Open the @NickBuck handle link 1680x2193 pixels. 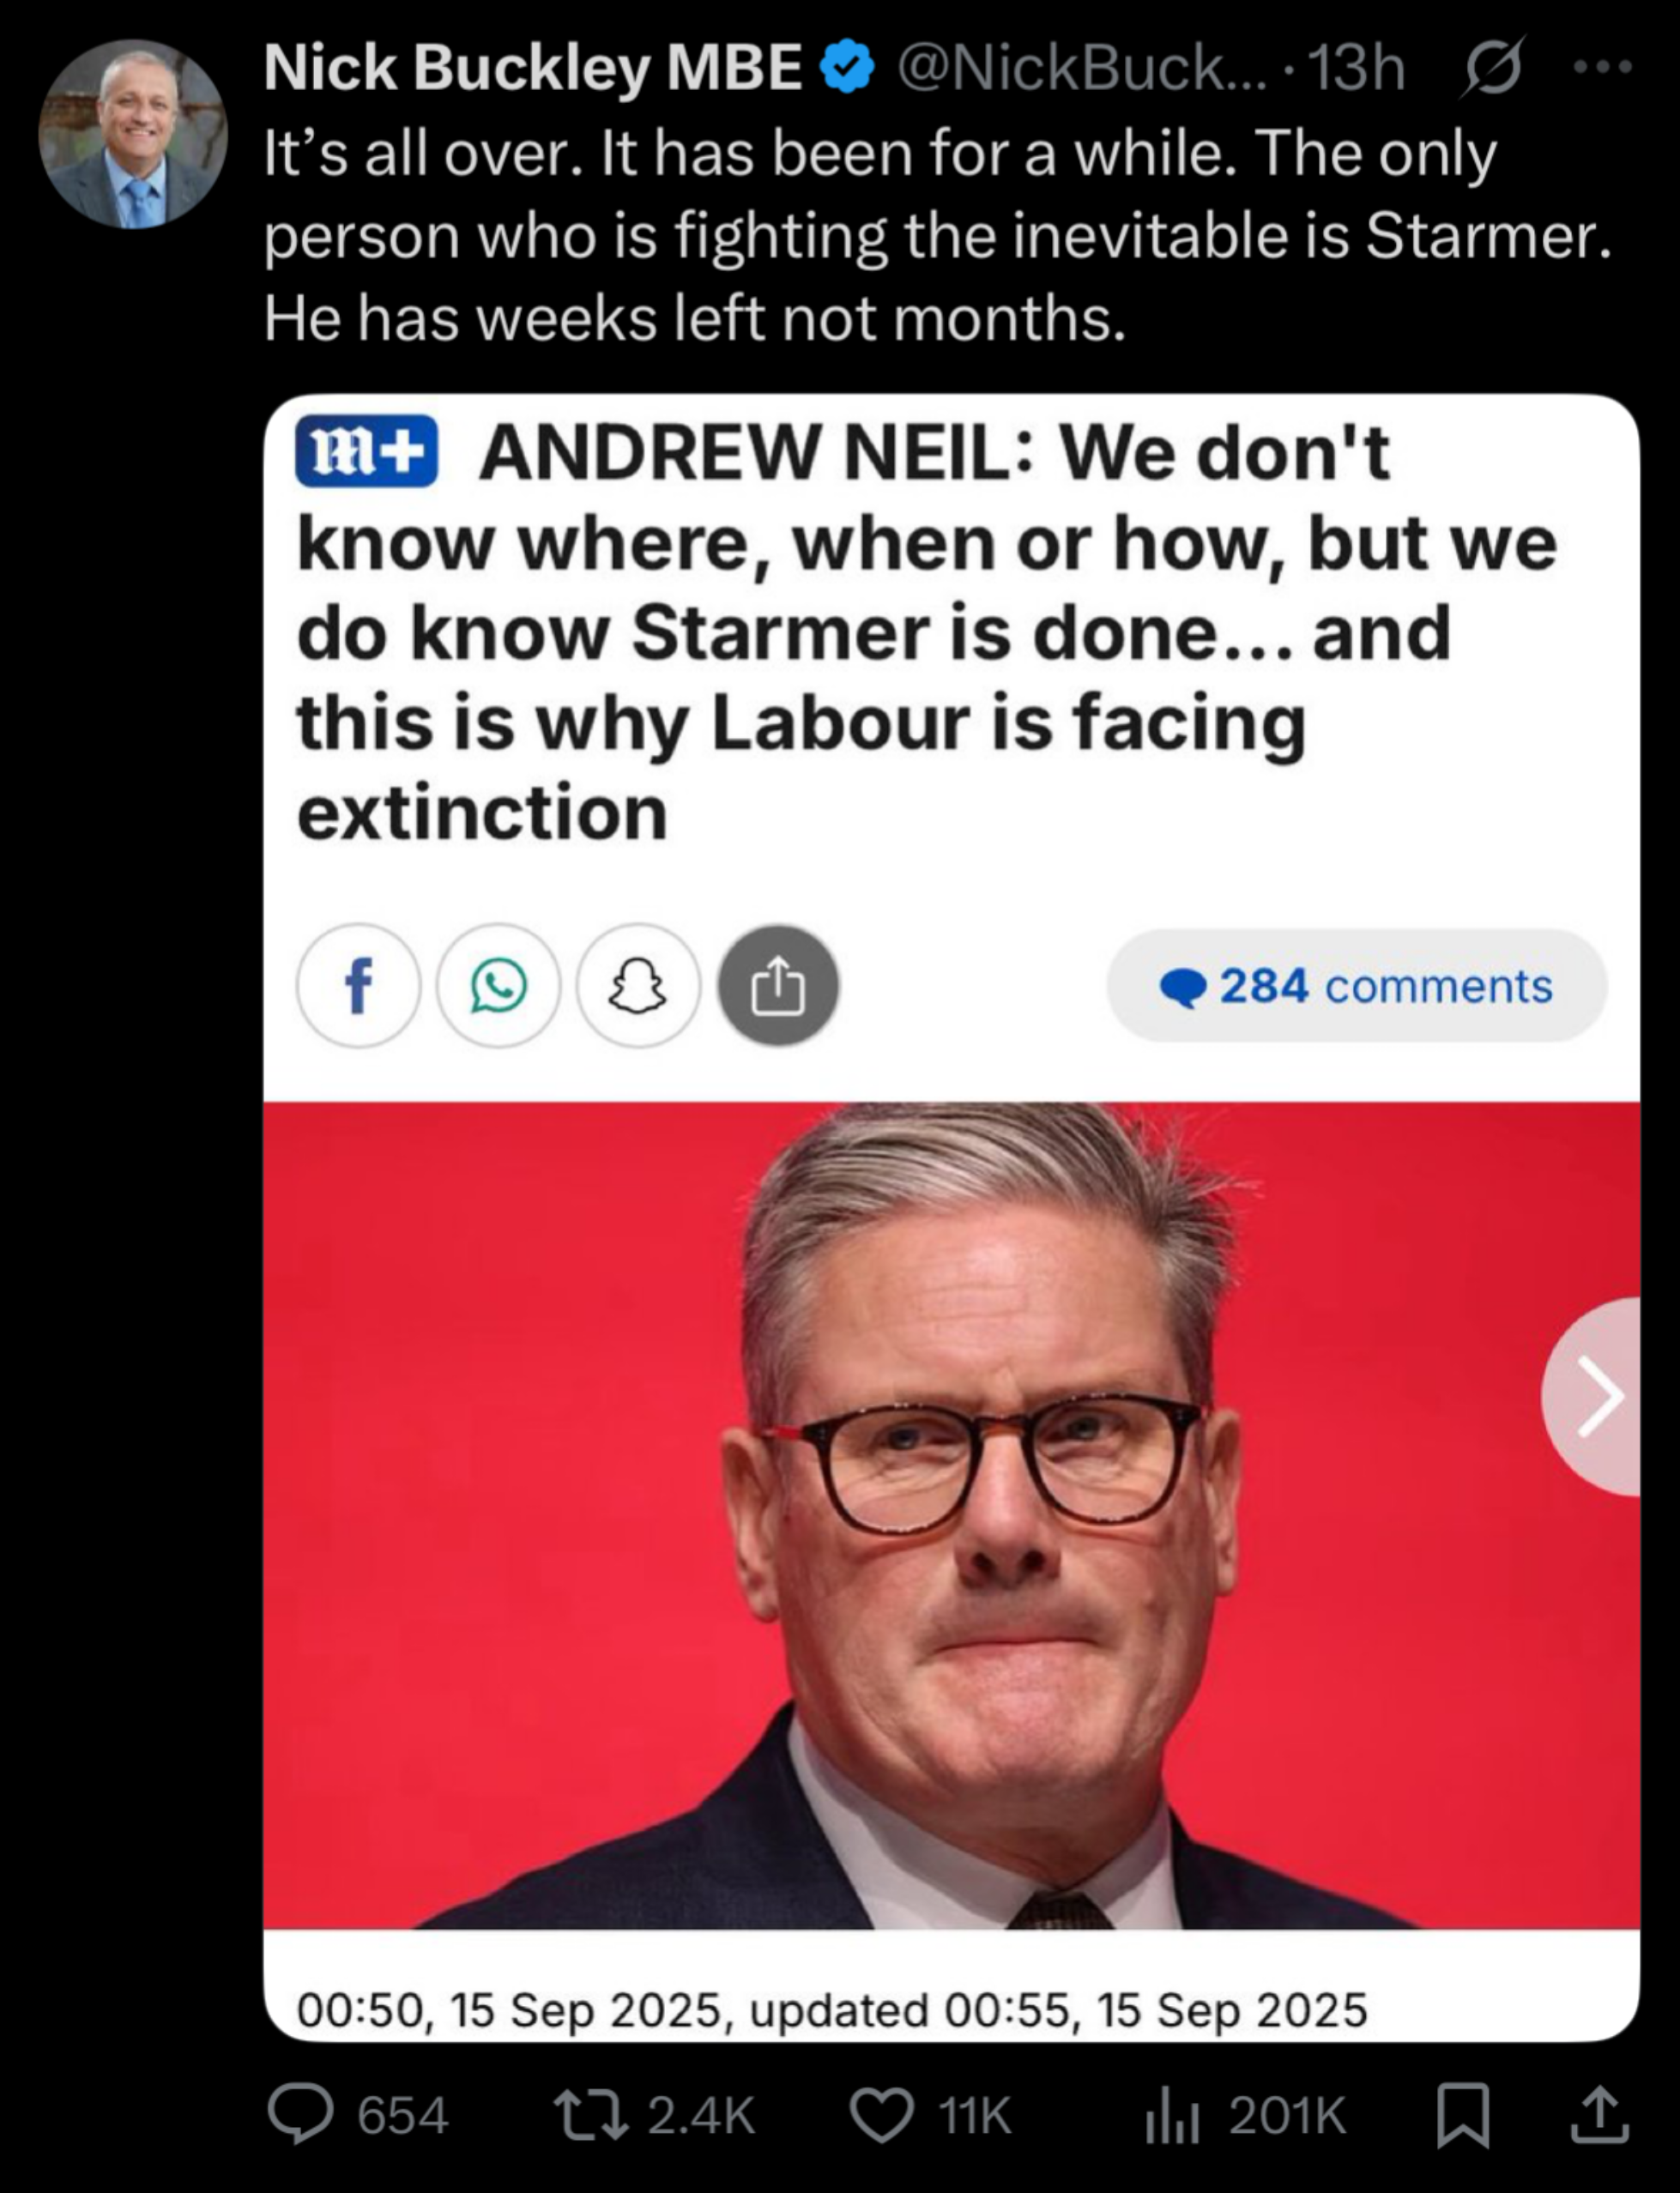(x=1081, y=68)
